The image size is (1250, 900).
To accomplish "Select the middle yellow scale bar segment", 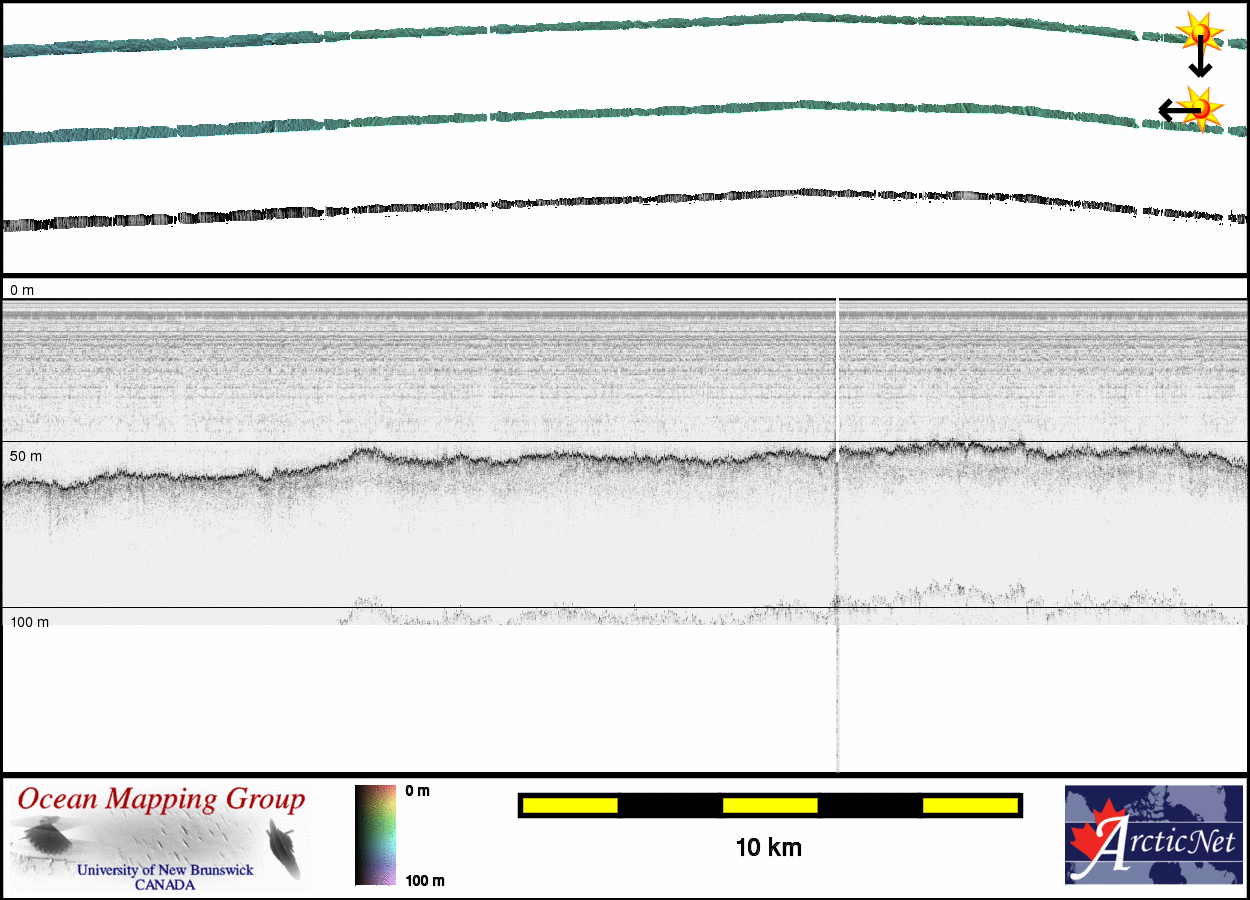I will coord(770,805).
